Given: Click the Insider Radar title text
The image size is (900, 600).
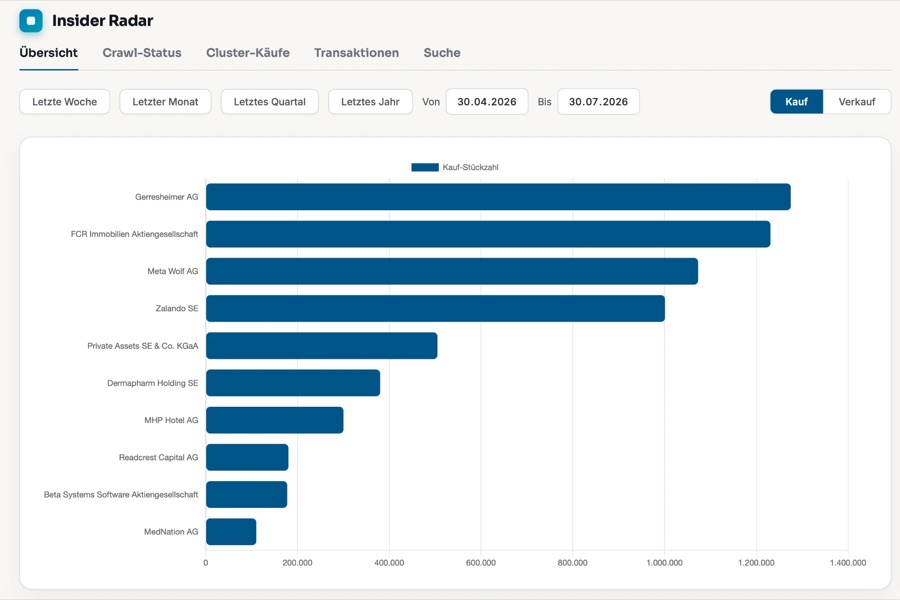Looking at the screenshot, I should click(x=103, y=21).
